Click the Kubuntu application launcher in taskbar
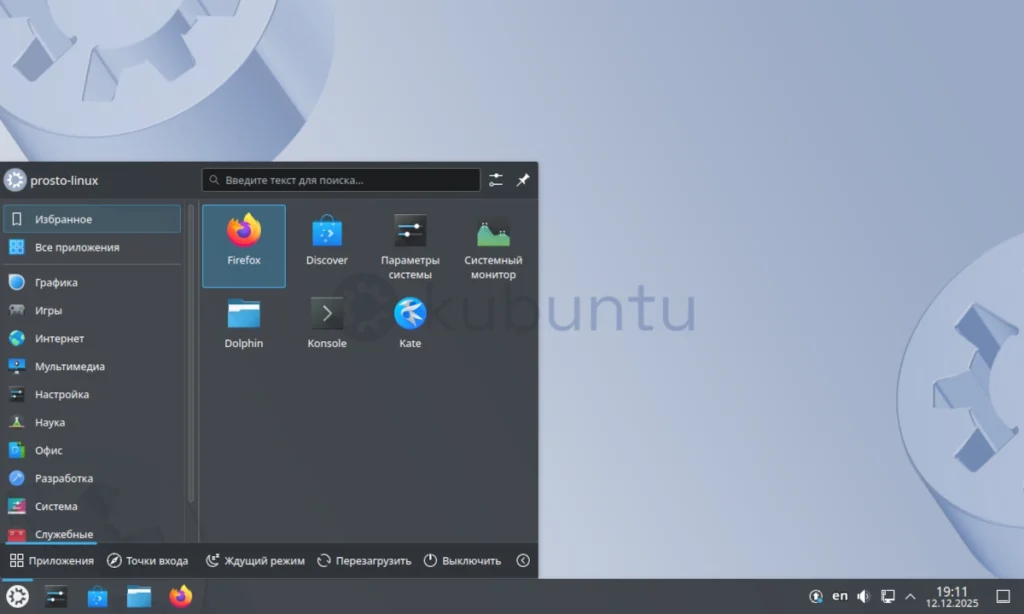The image size is (1024, 614). pos(18,596)
